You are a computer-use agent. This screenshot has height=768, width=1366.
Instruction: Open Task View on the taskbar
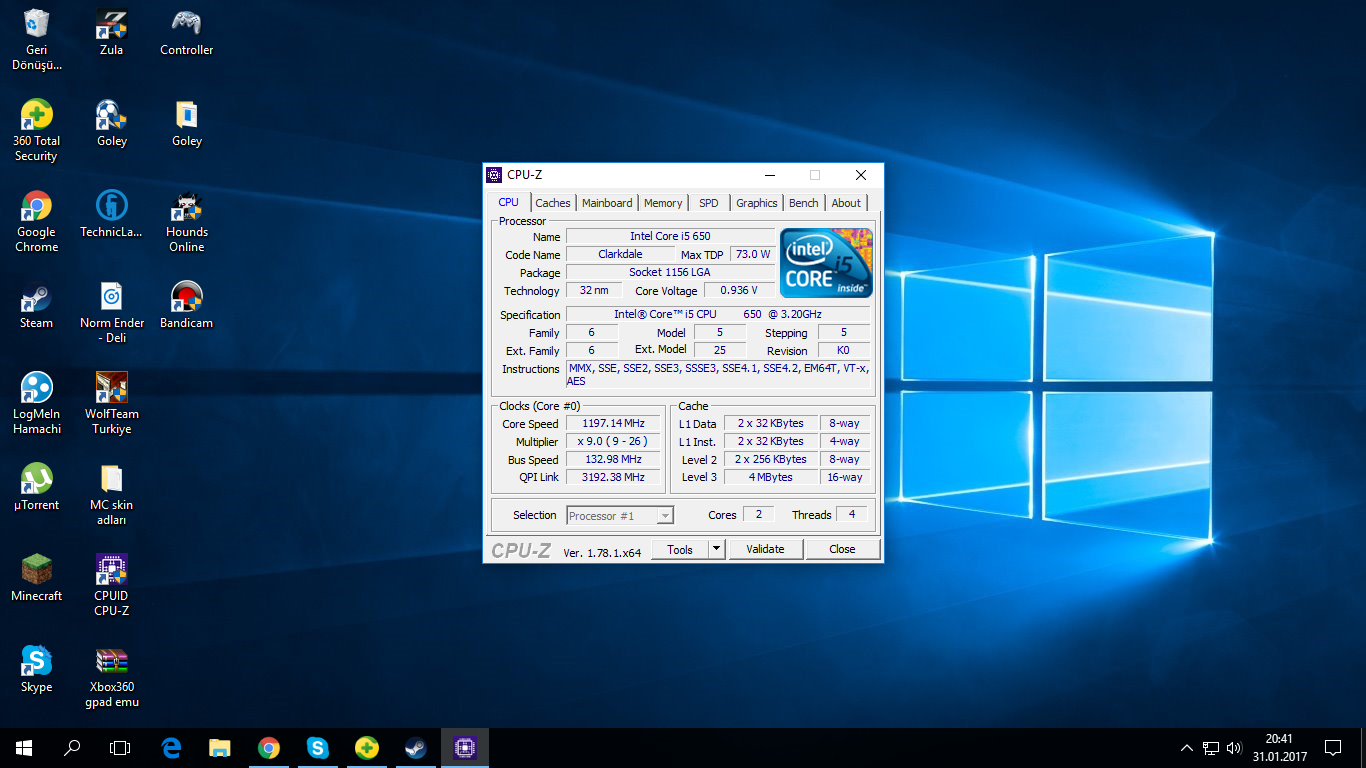[x=120, y=747]
